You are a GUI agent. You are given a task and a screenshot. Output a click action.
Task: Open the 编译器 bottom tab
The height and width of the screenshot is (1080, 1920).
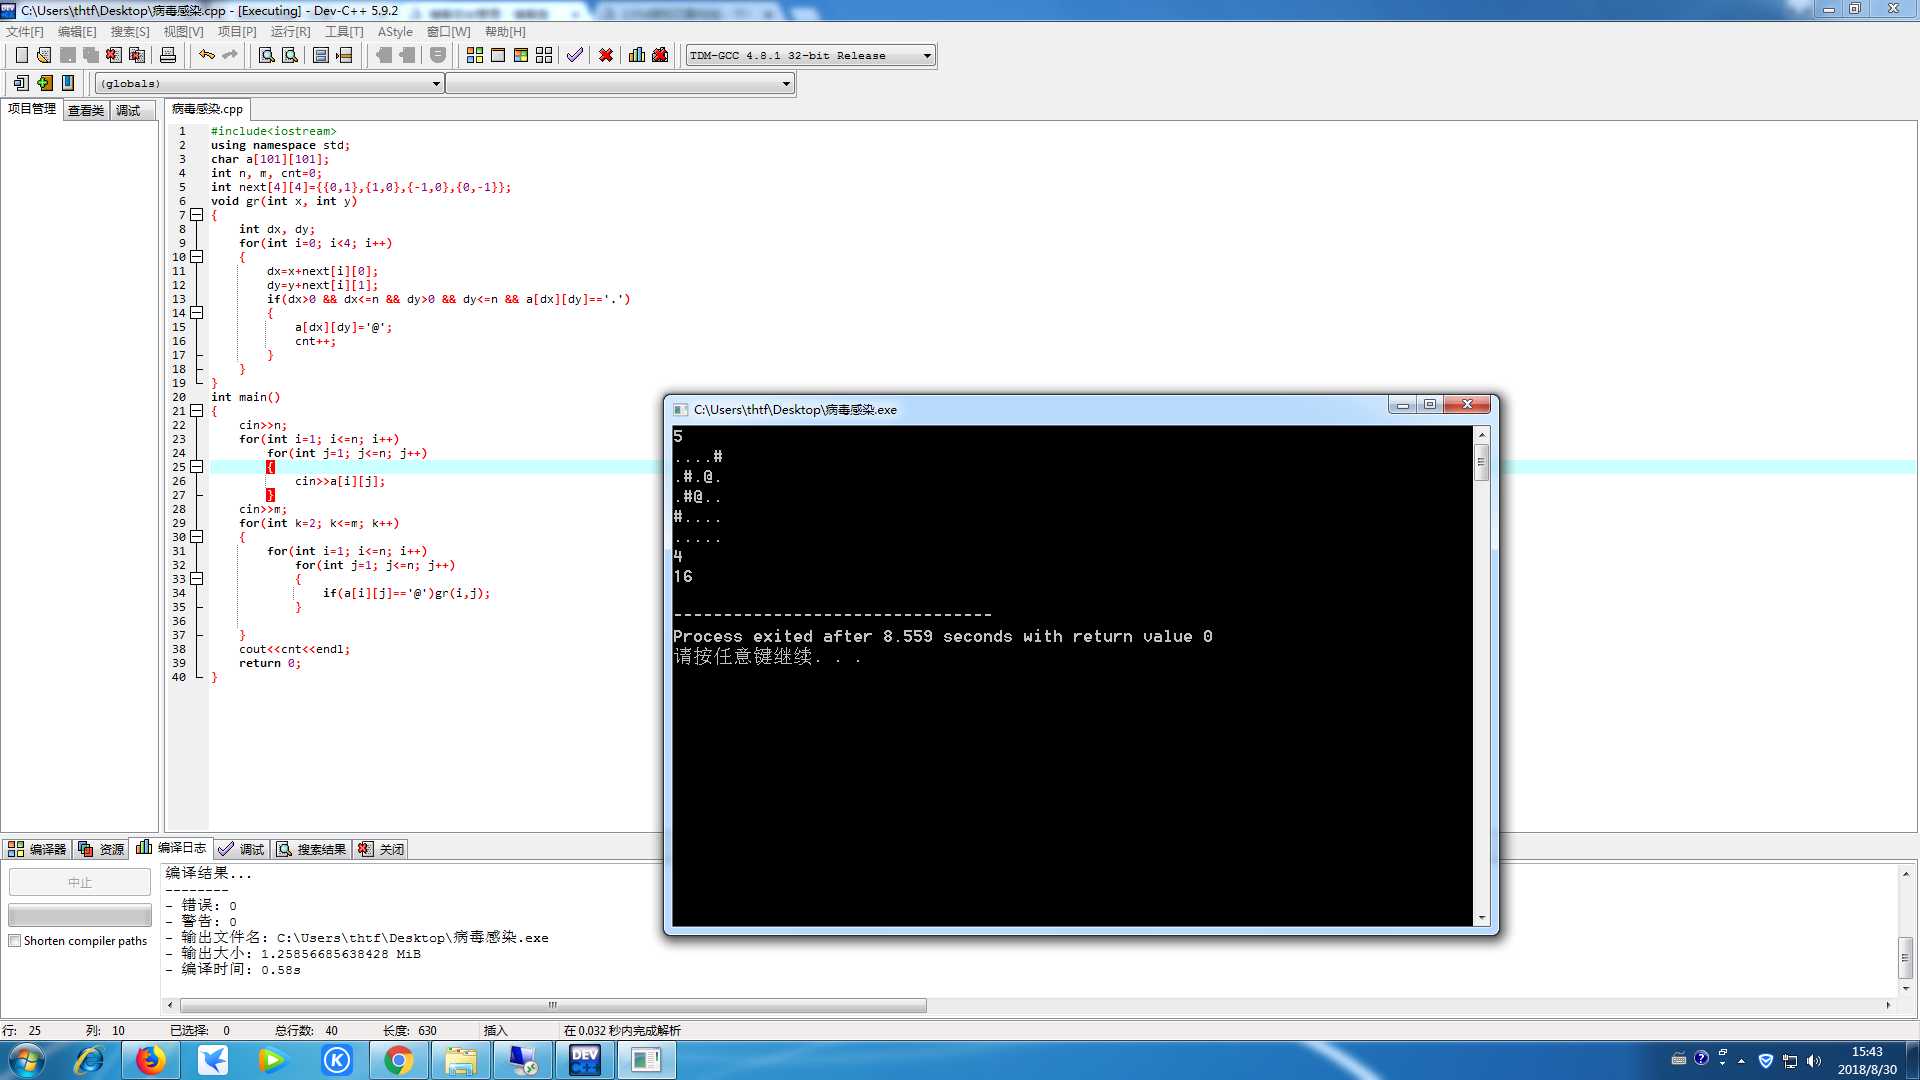point(37,849)
